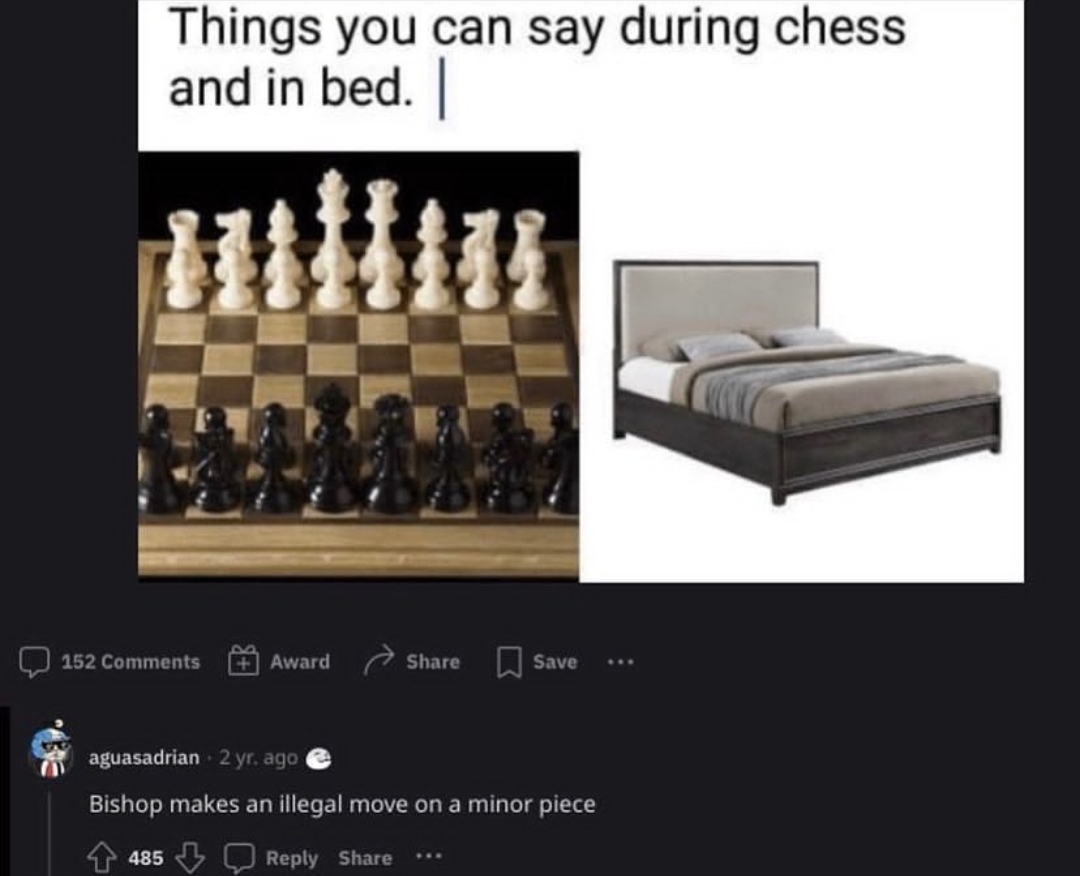Downvote aguasadrian's comment
Viewport: 1080px width, 876px height.
[190, 858]
